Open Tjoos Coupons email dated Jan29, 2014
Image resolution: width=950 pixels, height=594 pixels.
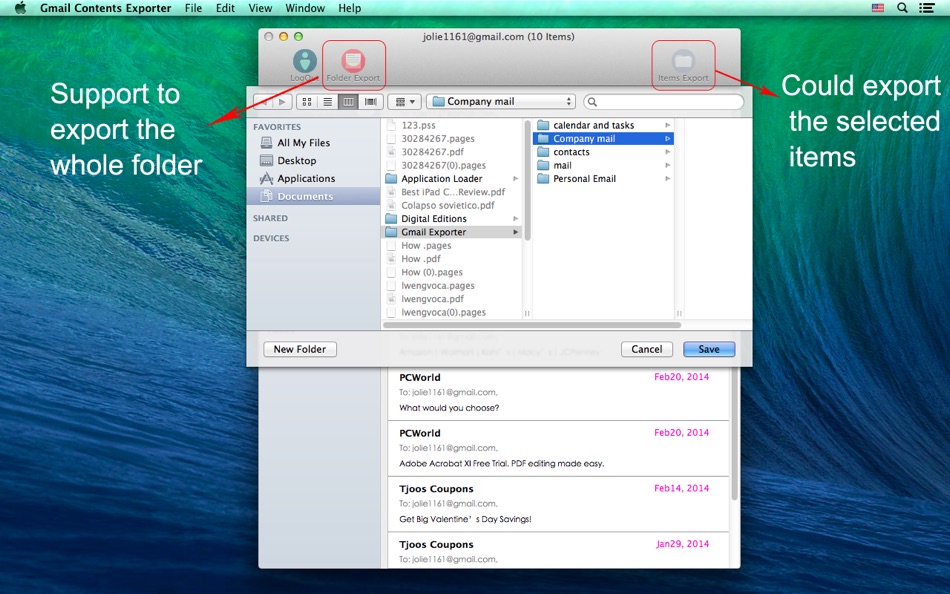coord(558,551)
